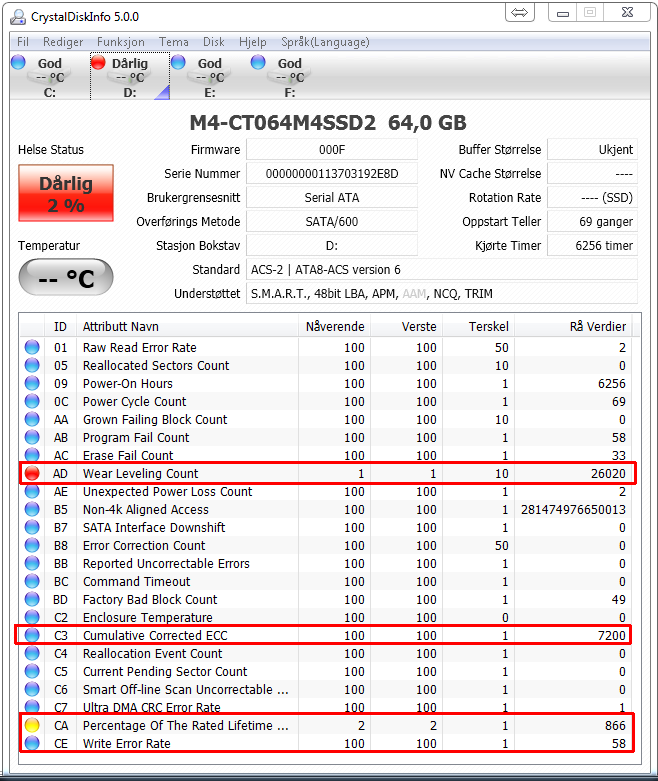Click blue status orb for Current Pending Sector Count
The height and width of the screenshot is (781, 658).
tap(32, 671)
